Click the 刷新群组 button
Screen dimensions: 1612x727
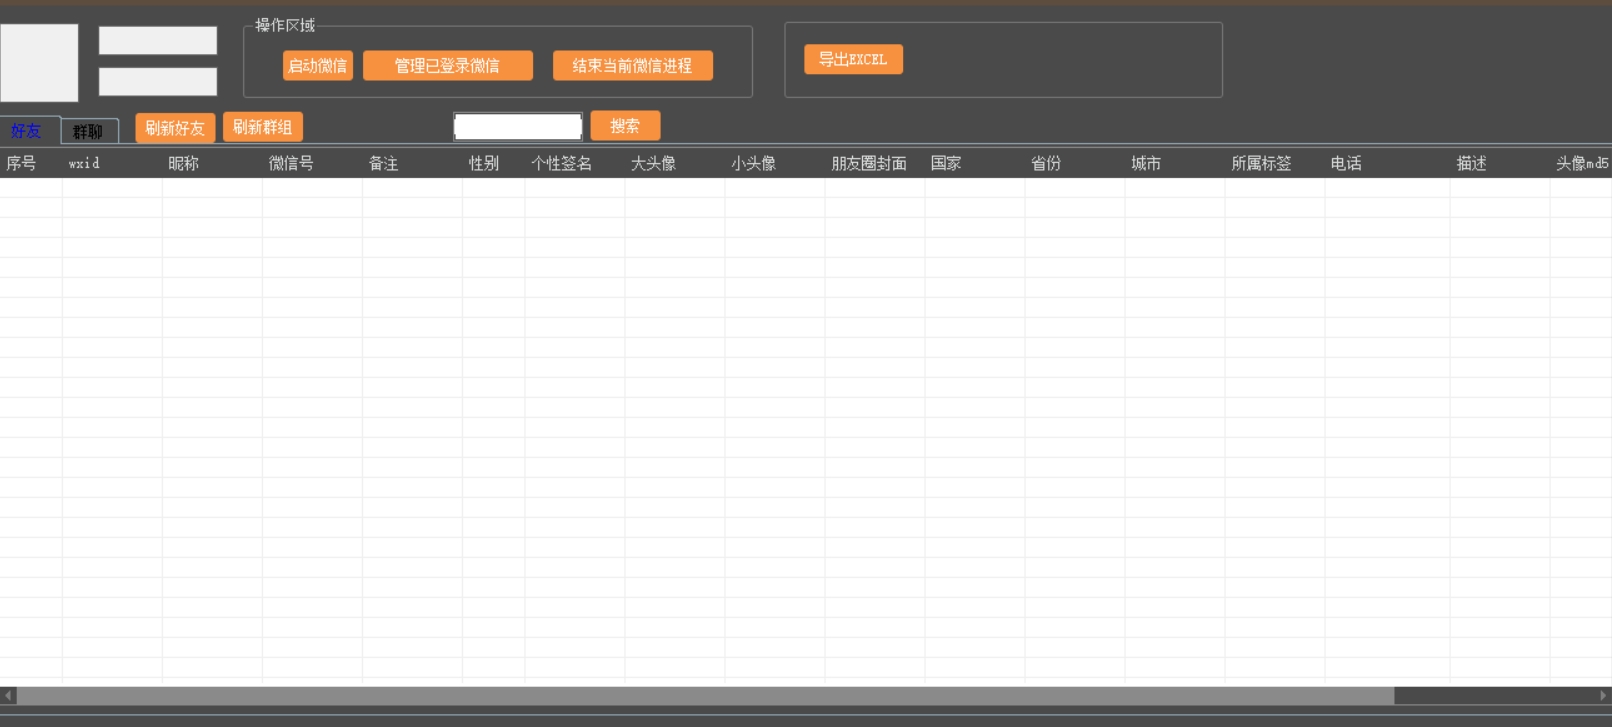[x=262, y=127]
